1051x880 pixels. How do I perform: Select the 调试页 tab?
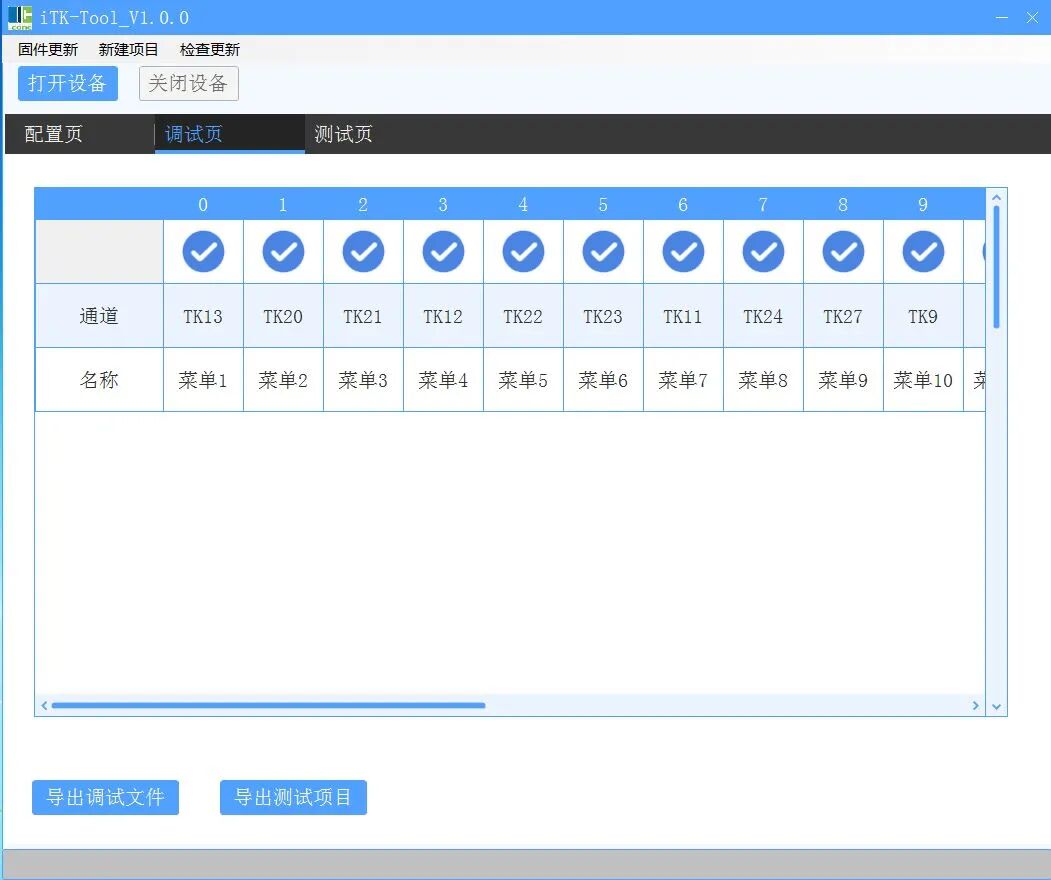click(x=230, y=134)
